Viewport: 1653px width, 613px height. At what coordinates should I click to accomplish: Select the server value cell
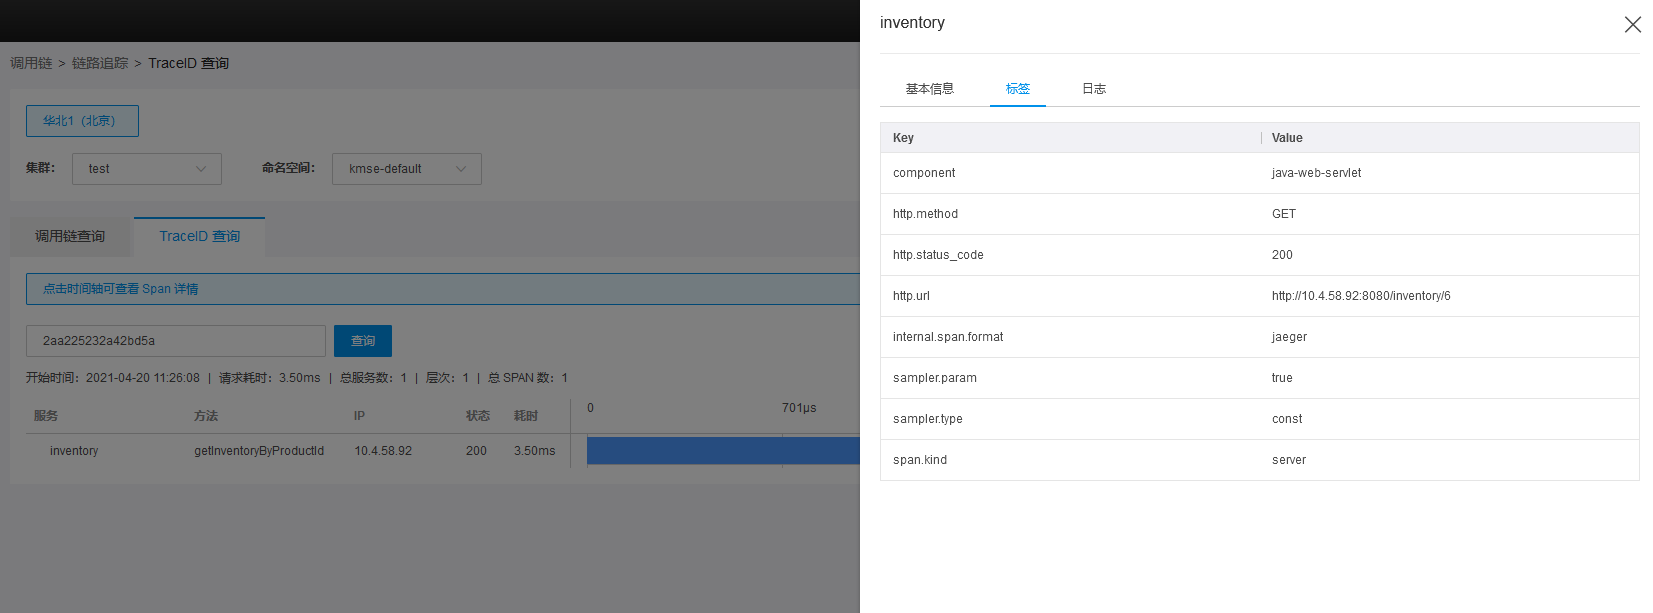[x=1289, y=460]
